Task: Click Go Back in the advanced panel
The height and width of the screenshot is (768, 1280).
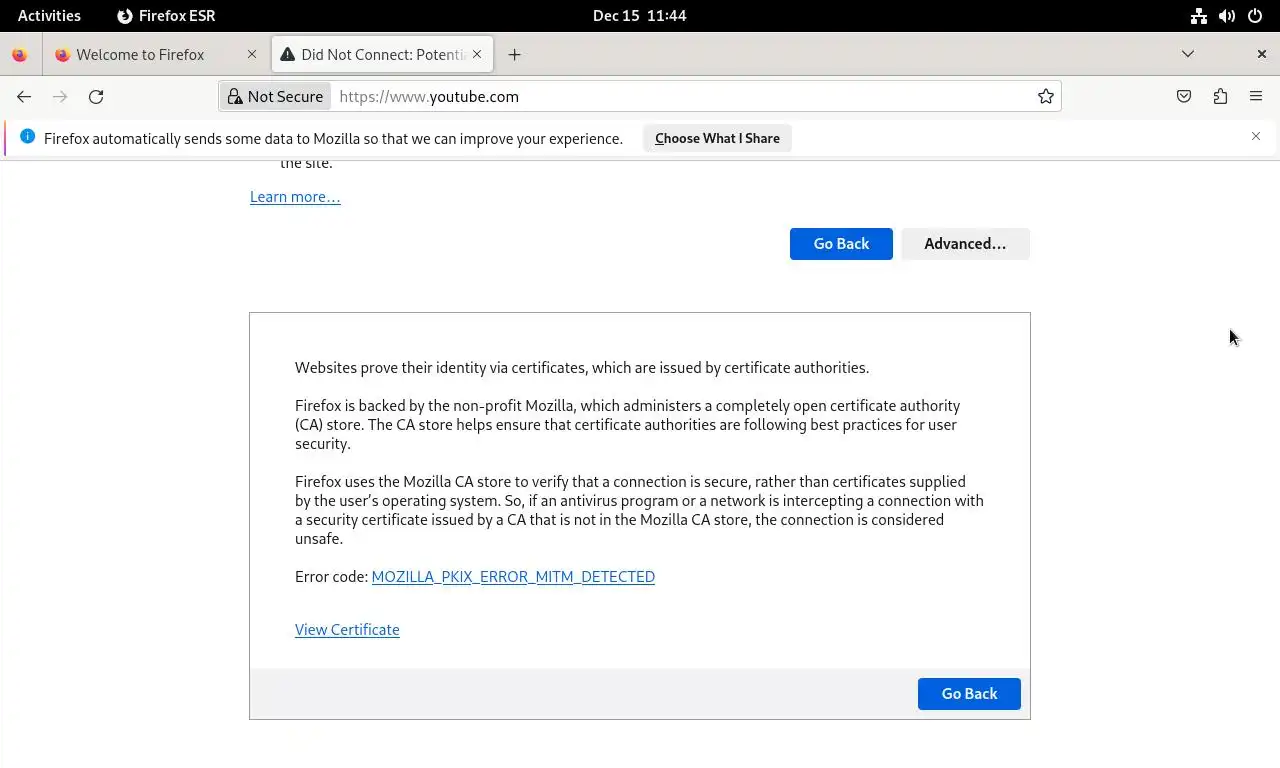Action: [x=969, y=694]
